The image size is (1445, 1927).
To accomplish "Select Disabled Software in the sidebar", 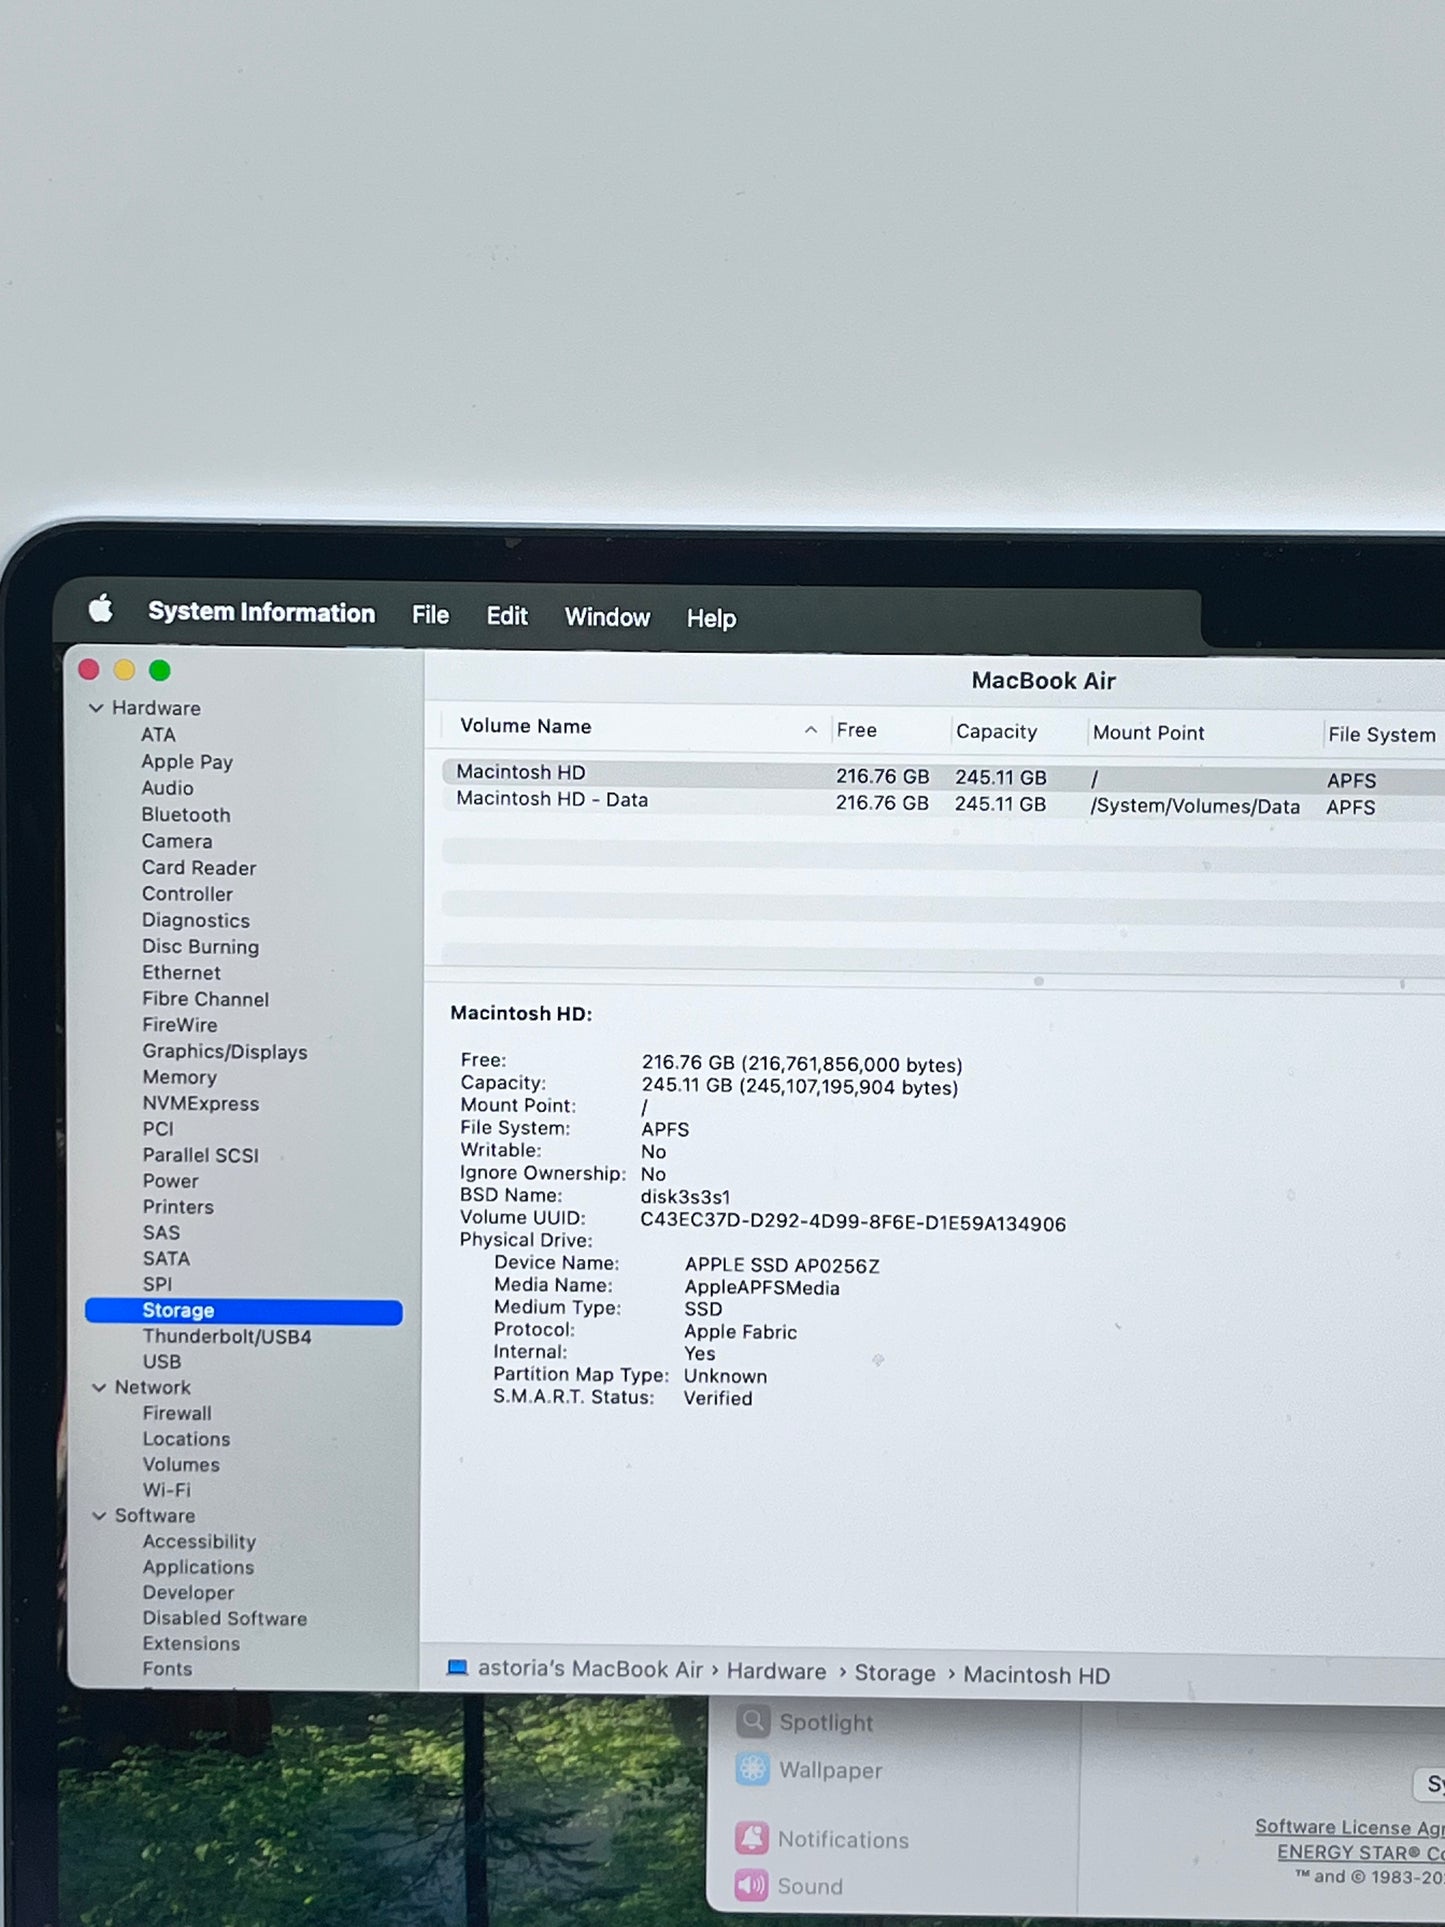I will [x=224, y=1618].
